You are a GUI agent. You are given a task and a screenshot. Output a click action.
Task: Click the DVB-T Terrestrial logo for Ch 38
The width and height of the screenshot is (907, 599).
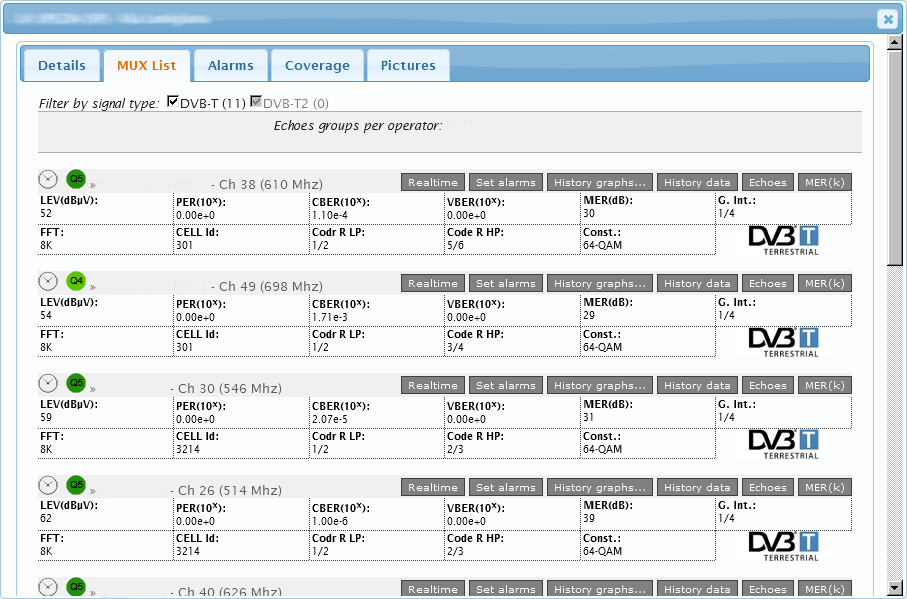click(x=784, y=240)
